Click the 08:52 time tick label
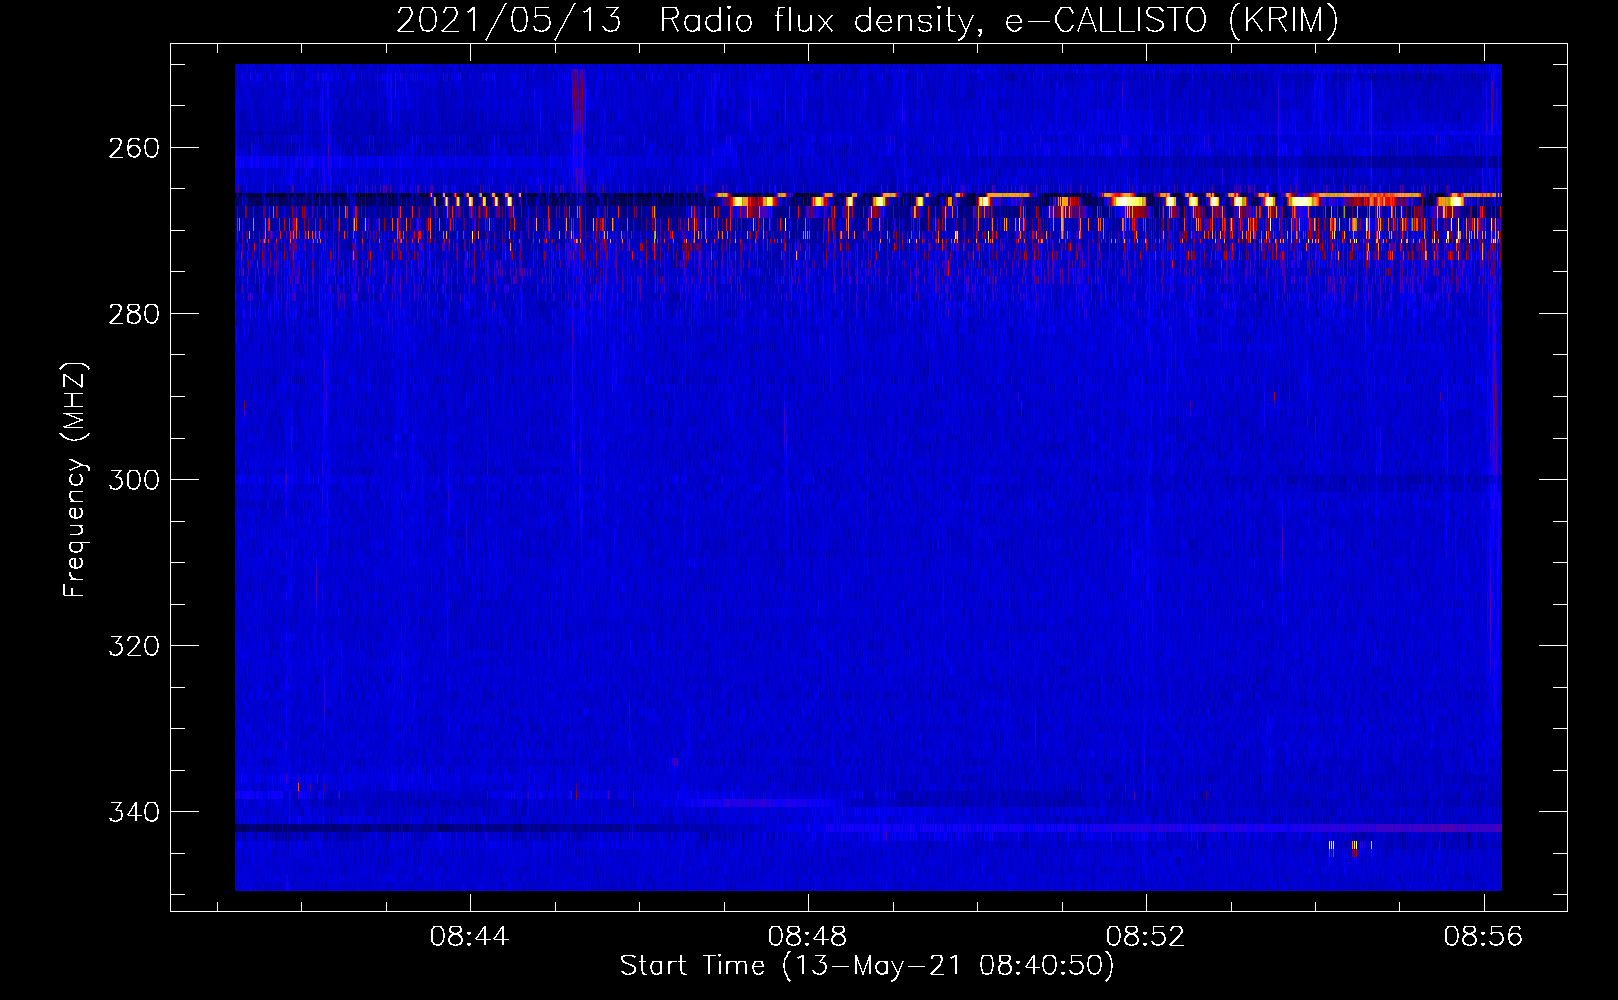 pos(1145,937)
